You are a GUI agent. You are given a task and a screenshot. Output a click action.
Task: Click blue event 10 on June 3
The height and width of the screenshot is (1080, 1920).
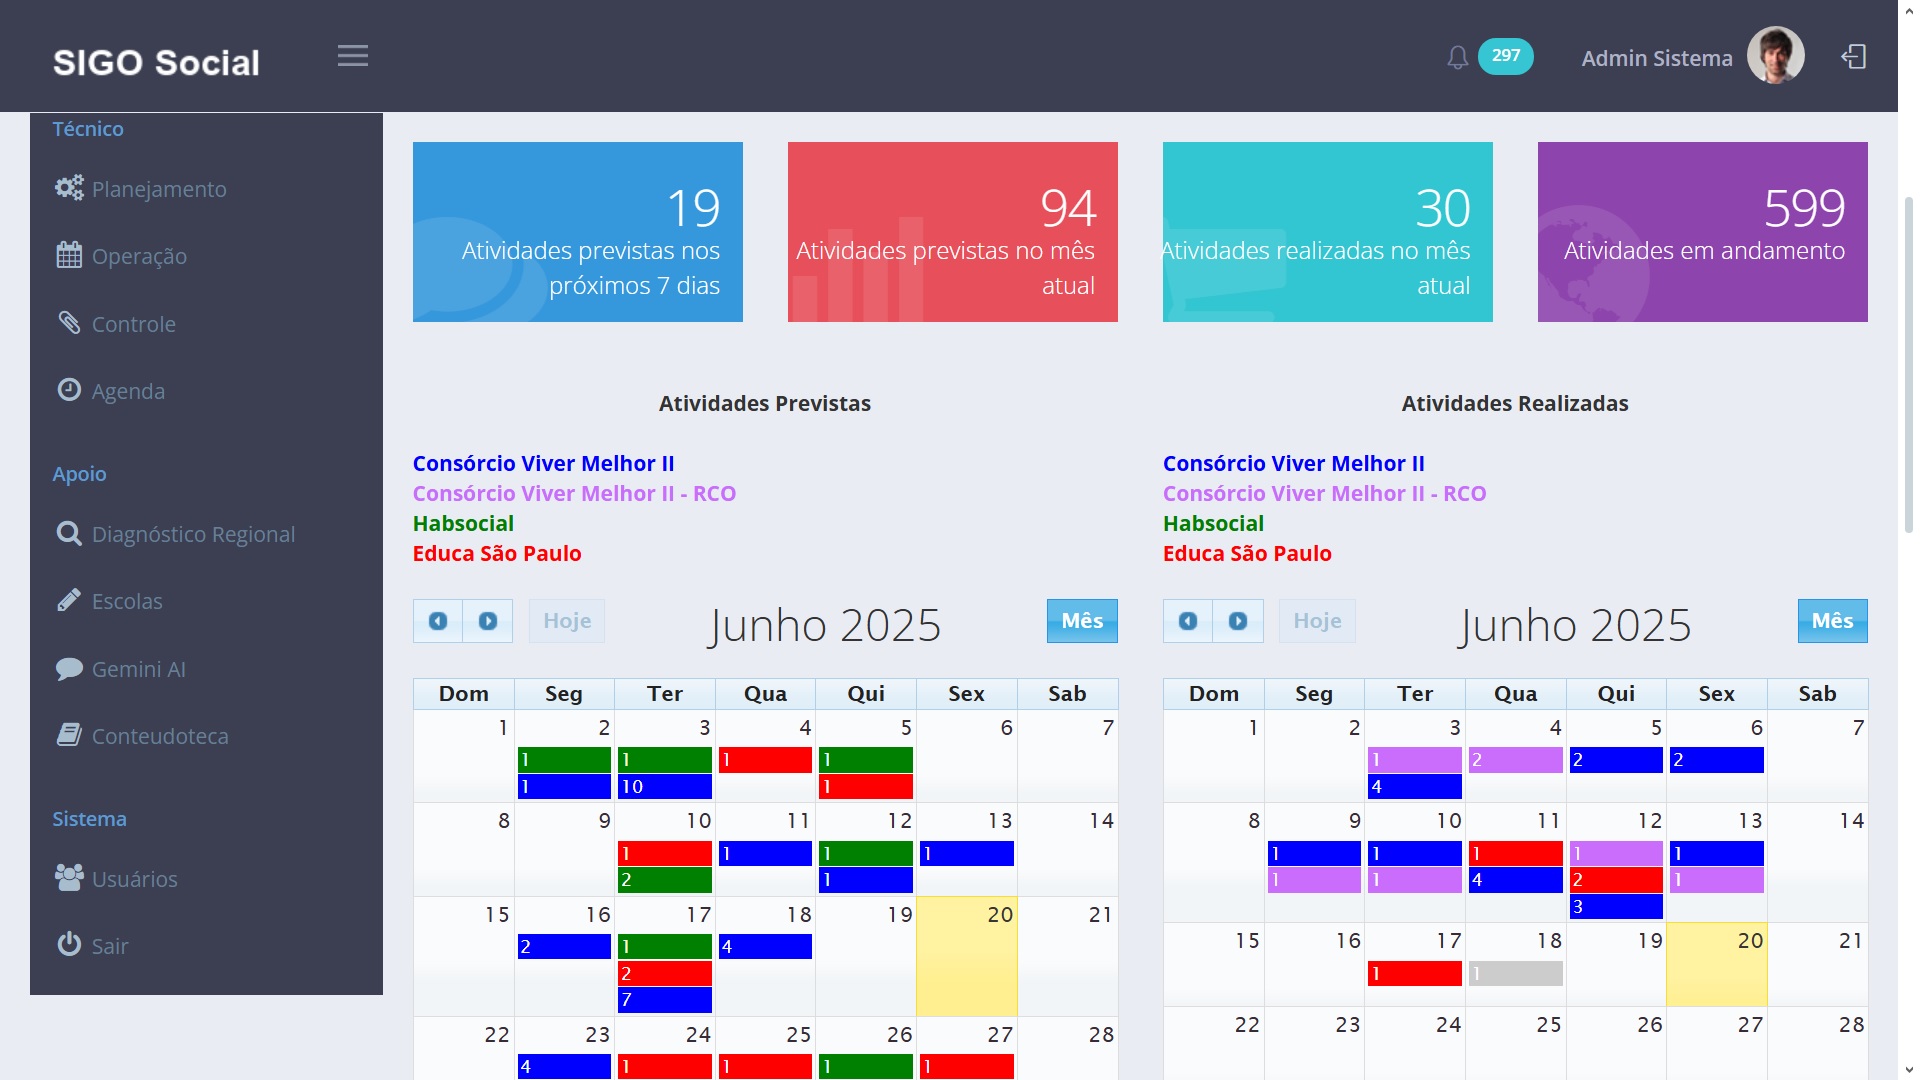(x=664, y=787)
